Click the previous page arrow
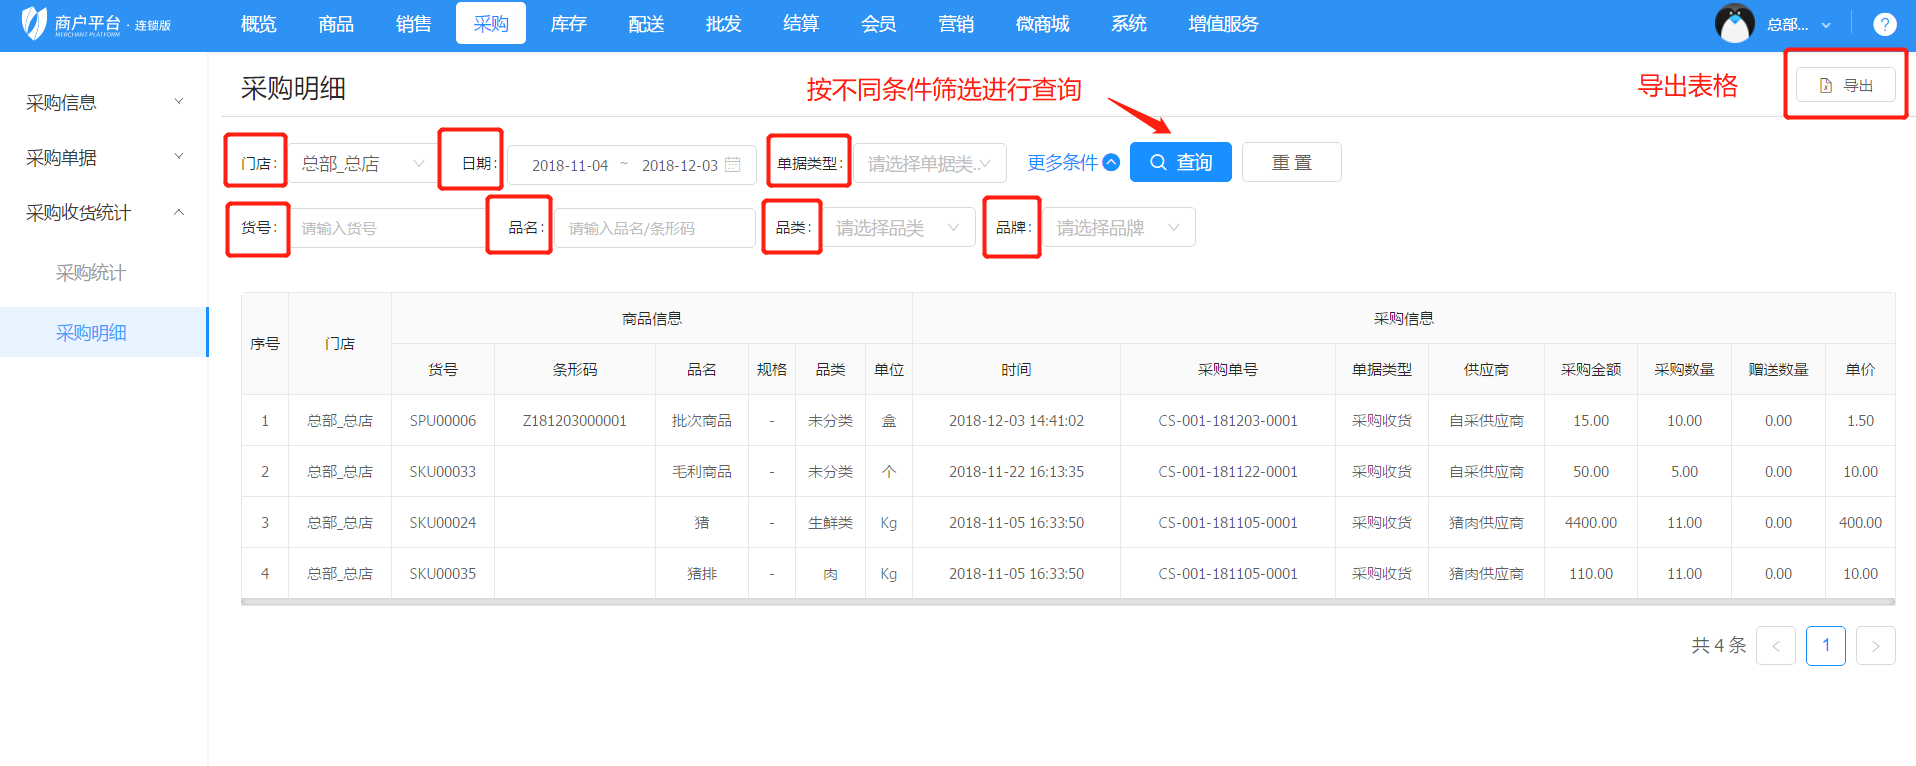 click(1776, 646)
